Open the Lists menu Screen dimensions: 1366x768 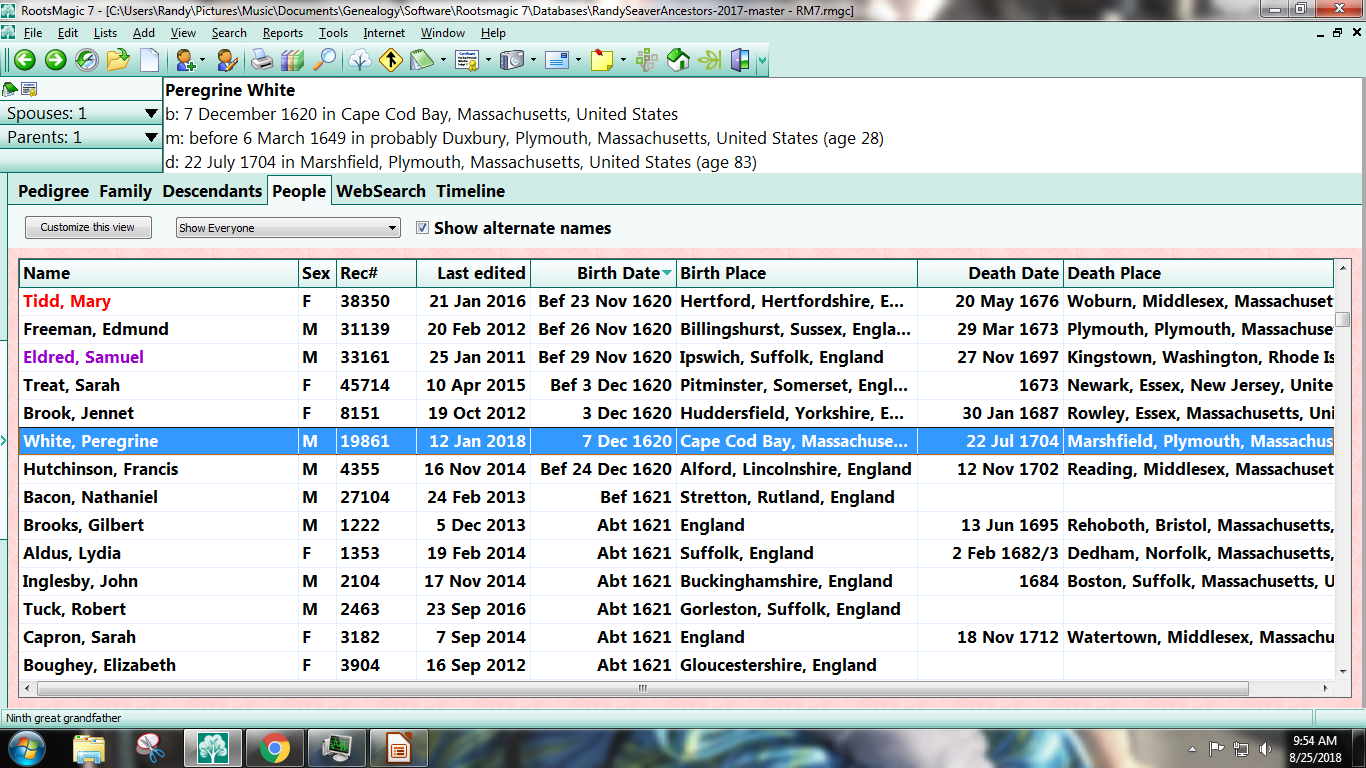click(x=105, y=33)
